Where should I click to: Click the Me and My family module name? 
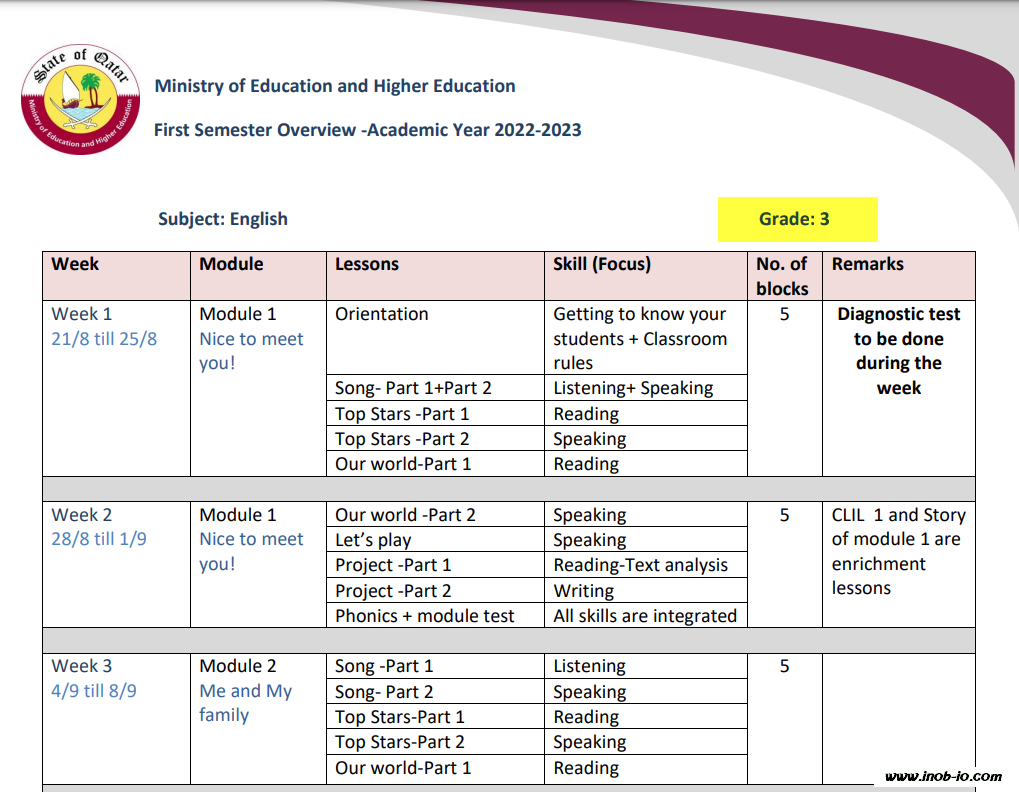coord(245,703)
